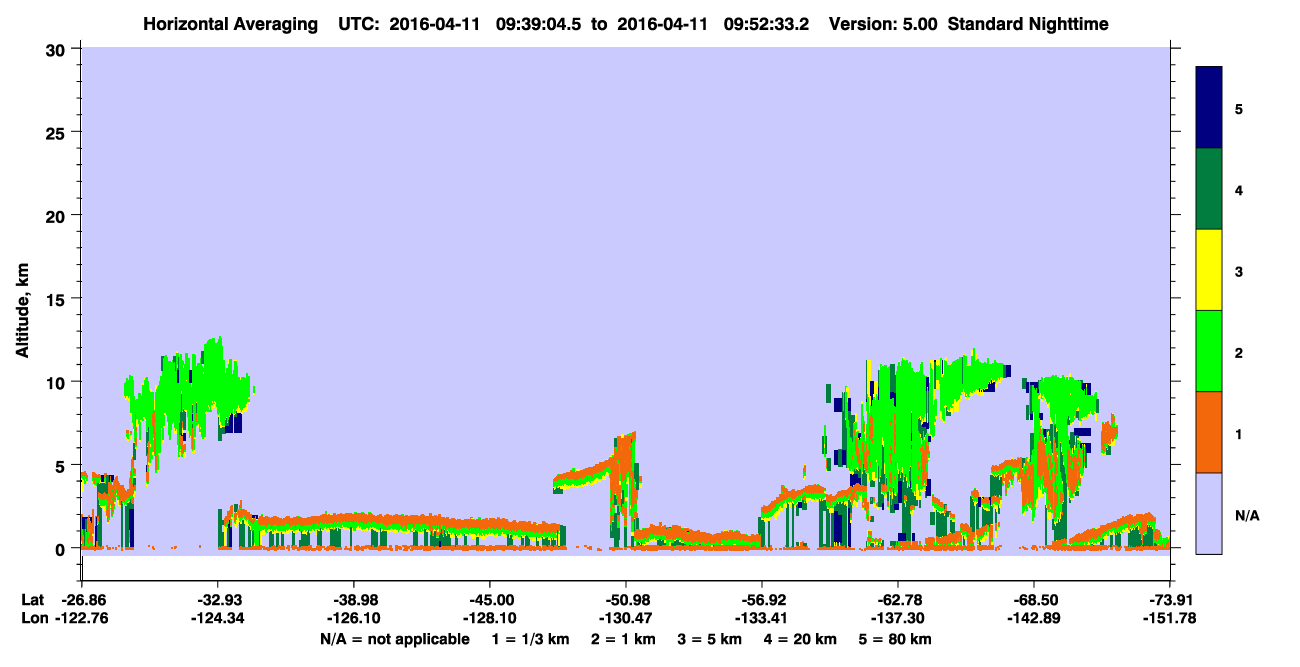The image size is (1300, 667).
Task: Click the dark green colorbar segment labeled 4
Action: 1209,189
